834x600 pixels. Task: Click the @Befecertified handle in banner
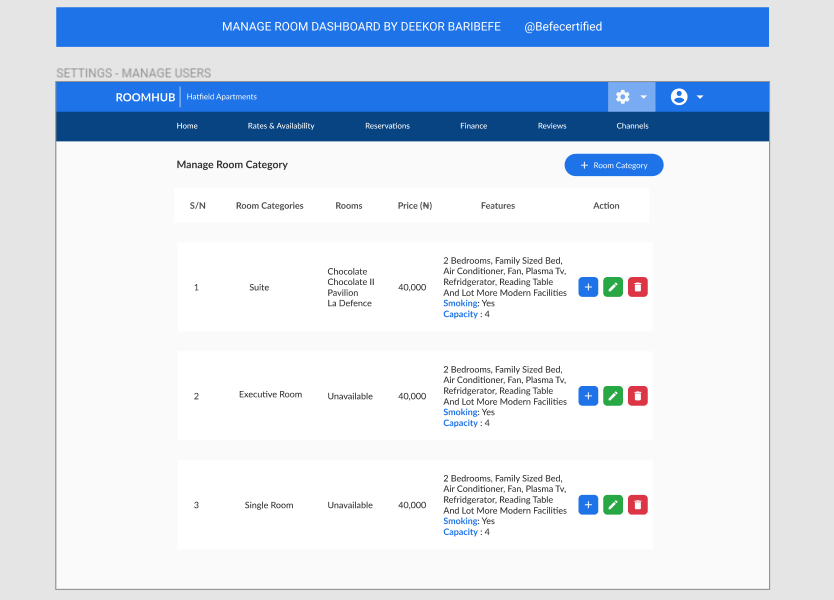[563, 27]
